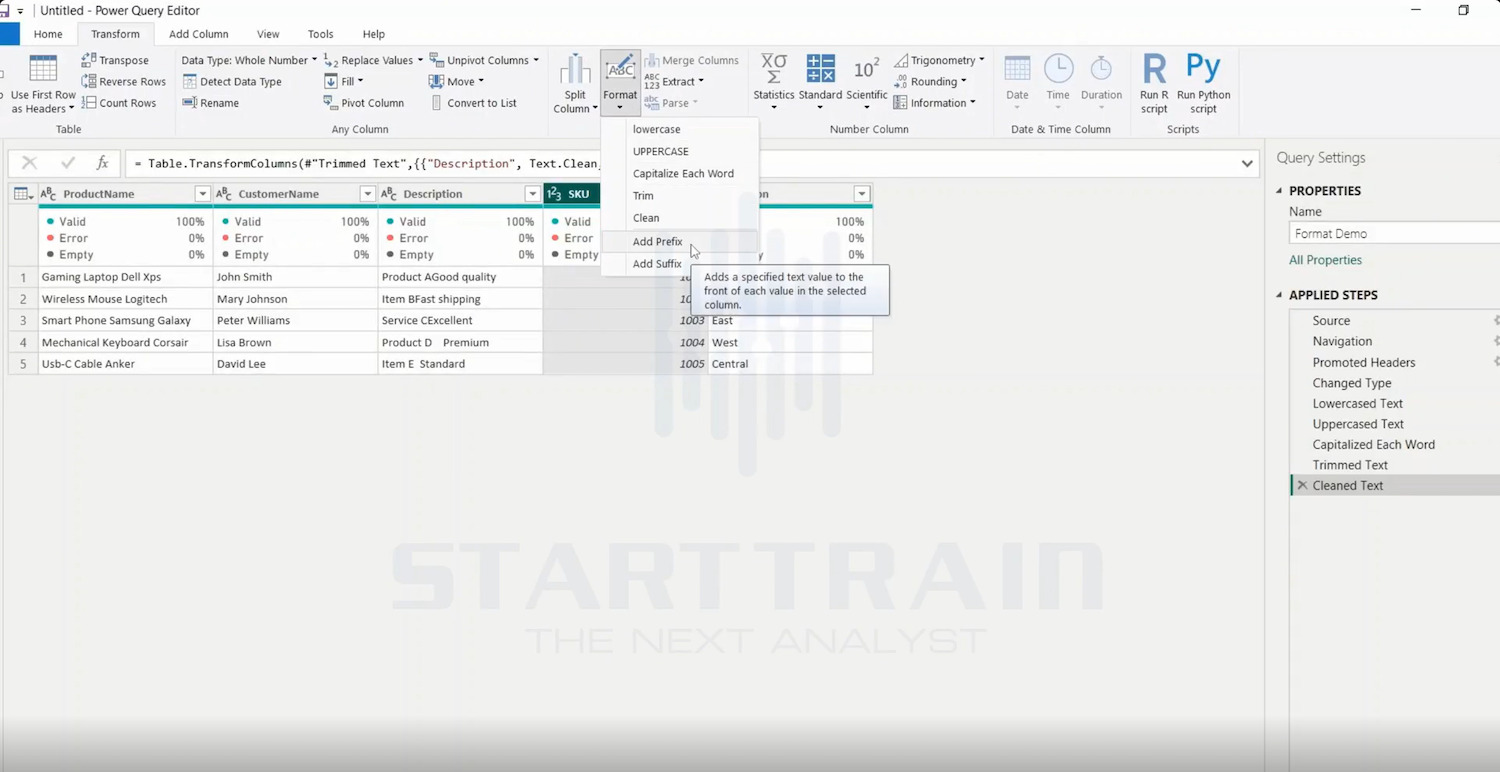Click the fx insert step button
The image size is (1500, 772).
(102, 163)
